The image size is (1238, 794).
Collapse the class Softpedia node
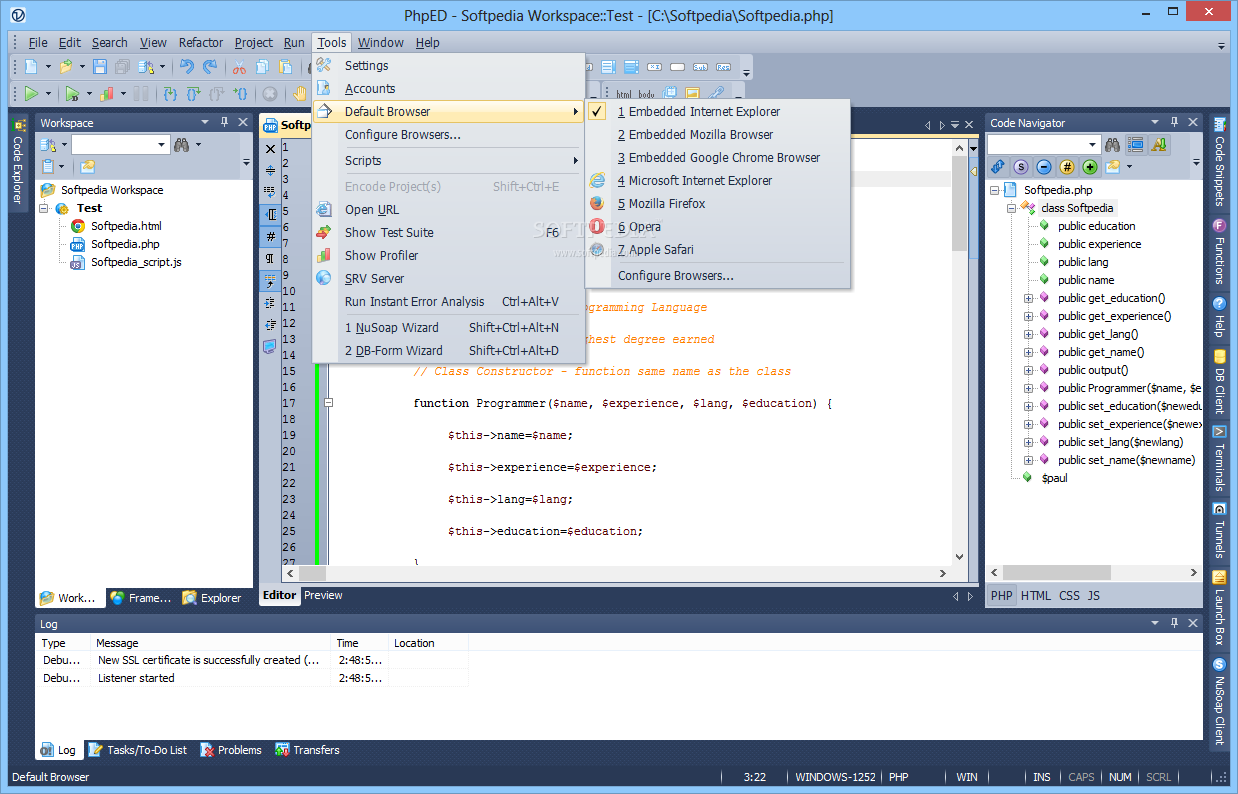pos(1012,208)
